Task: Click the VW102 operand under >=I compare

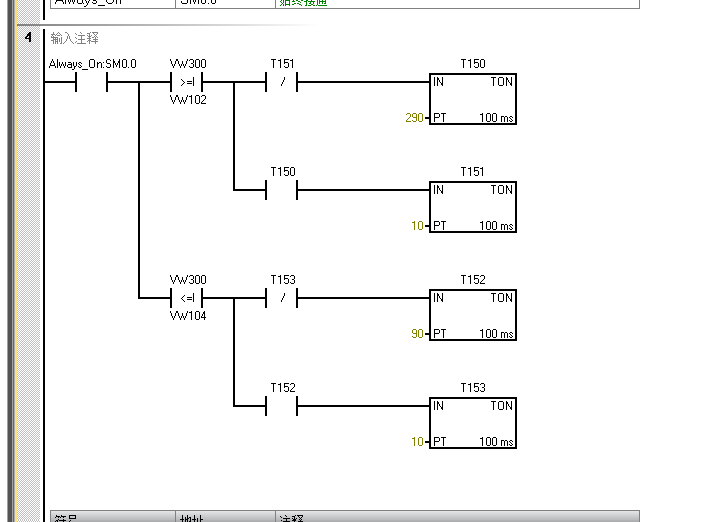Action: pos(188,99)
